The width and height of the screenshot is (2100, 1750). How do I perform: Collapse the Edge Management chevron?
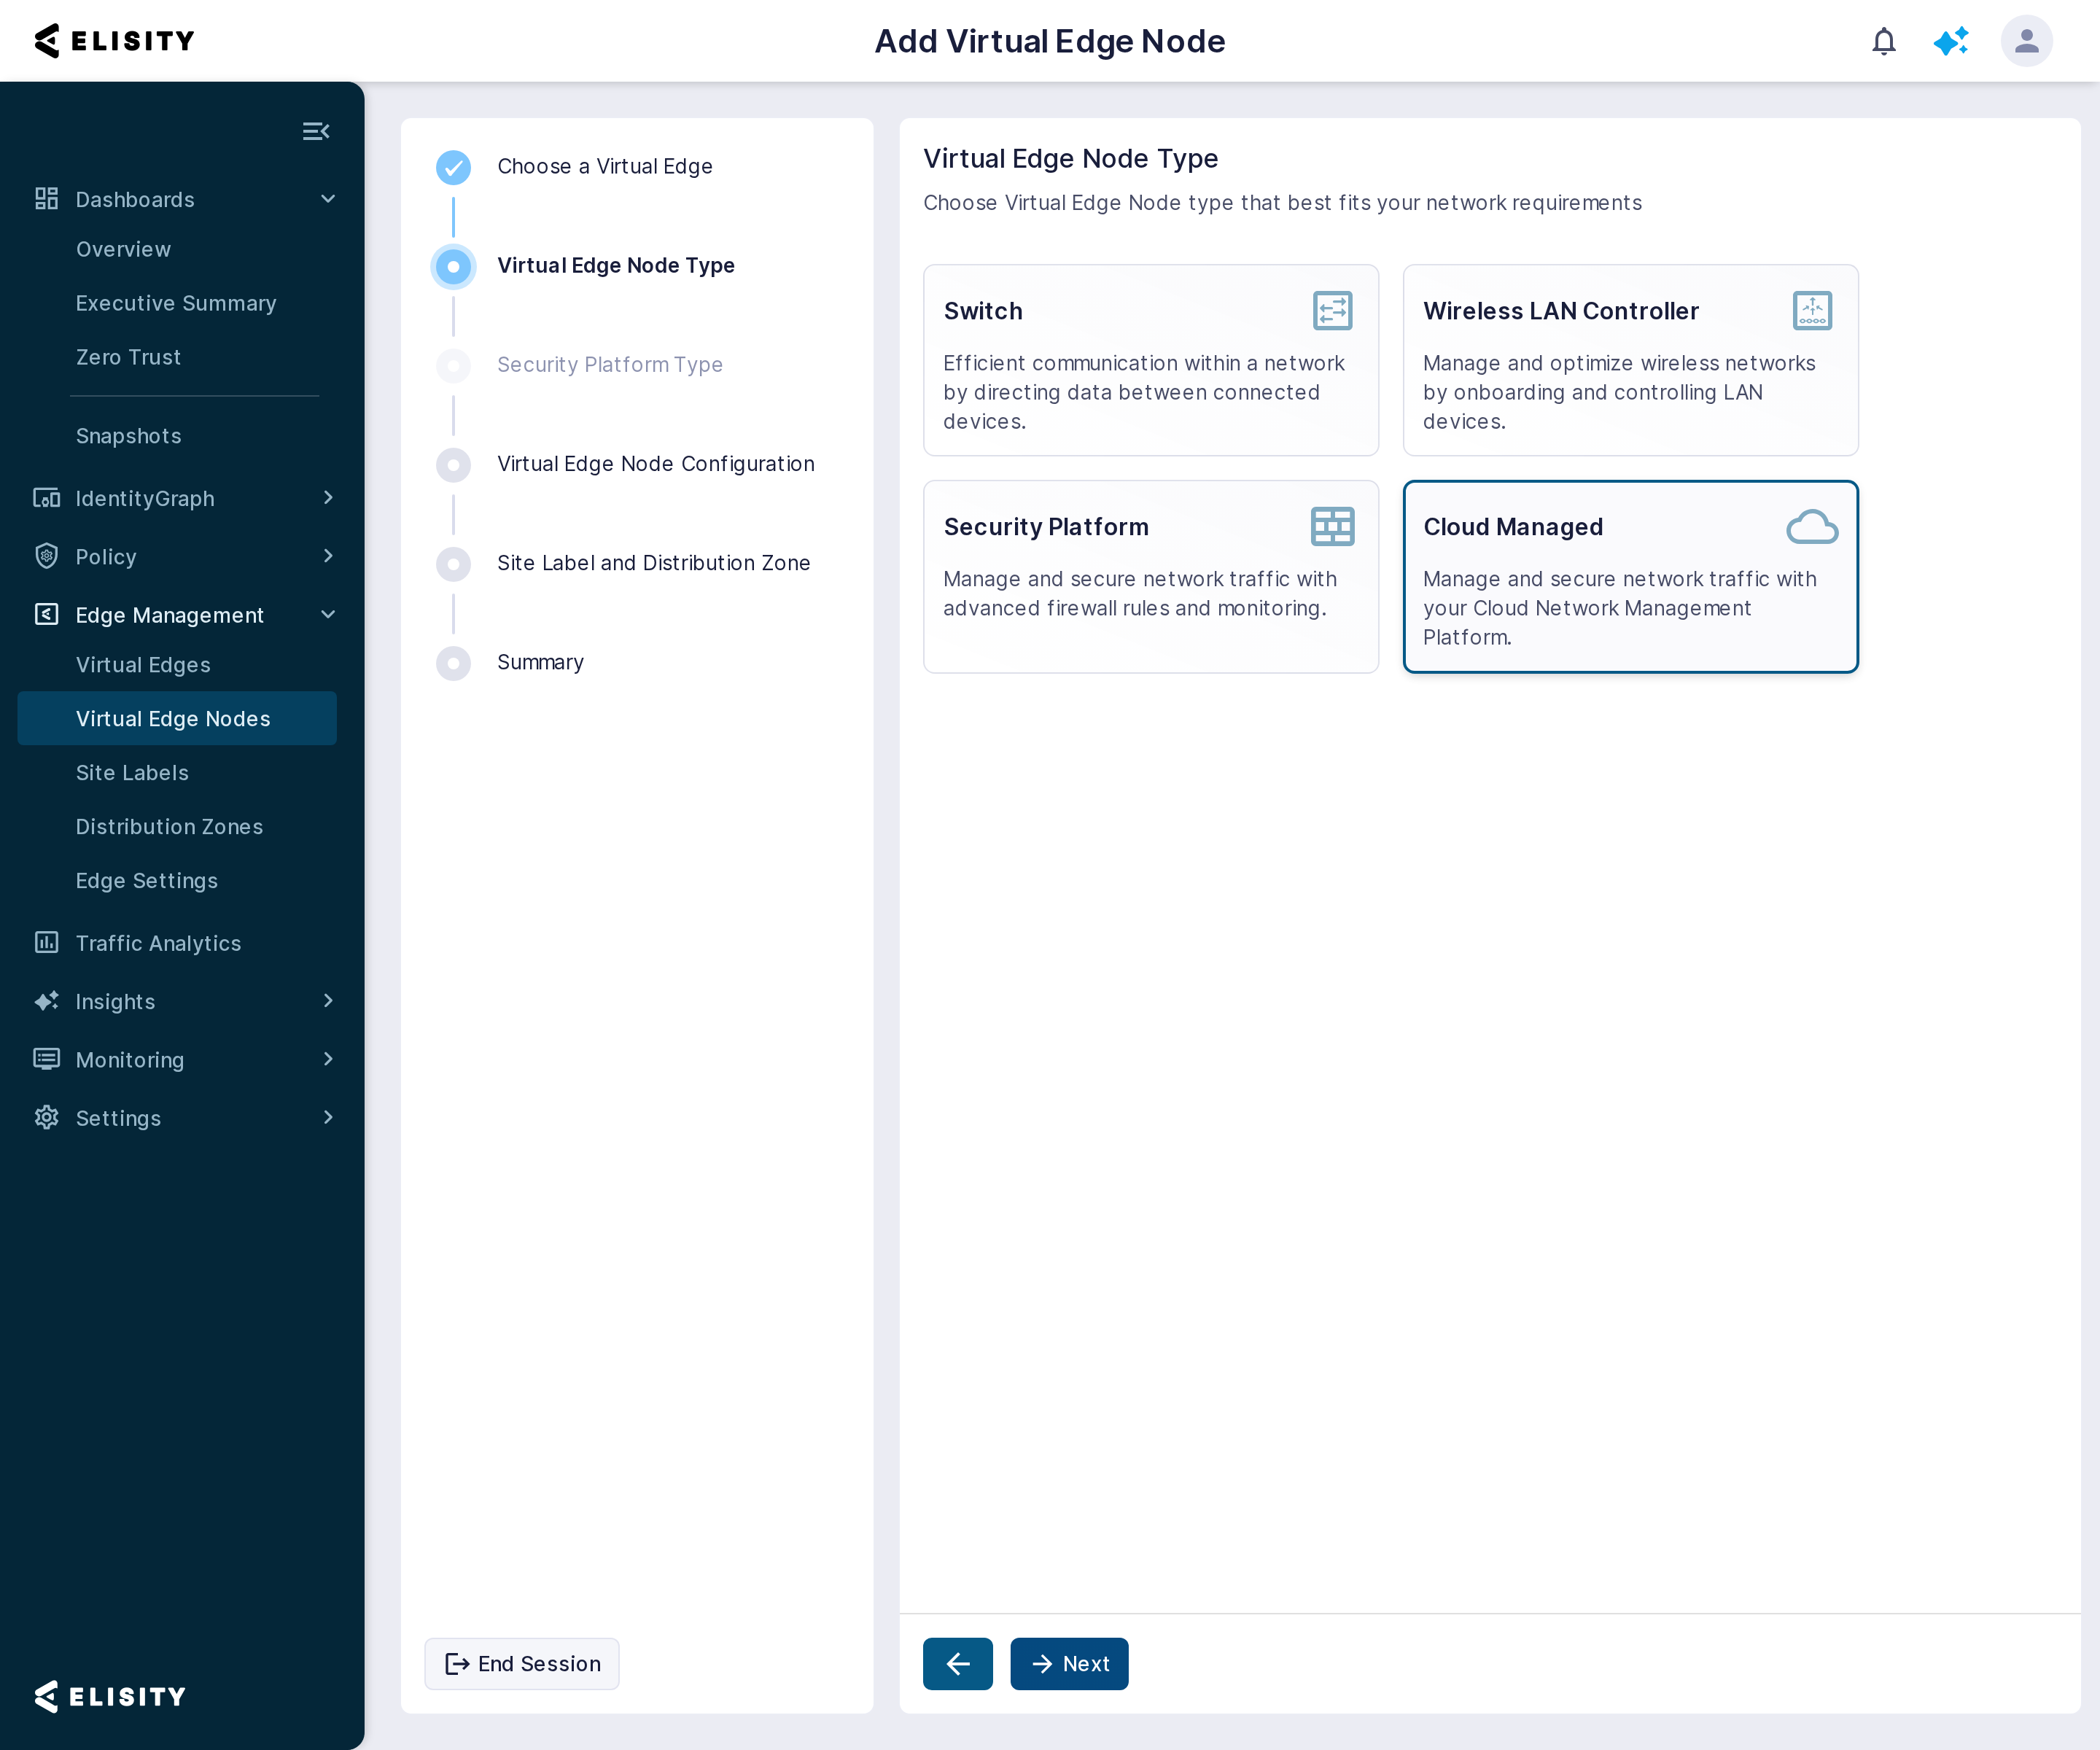coord(328,614)
